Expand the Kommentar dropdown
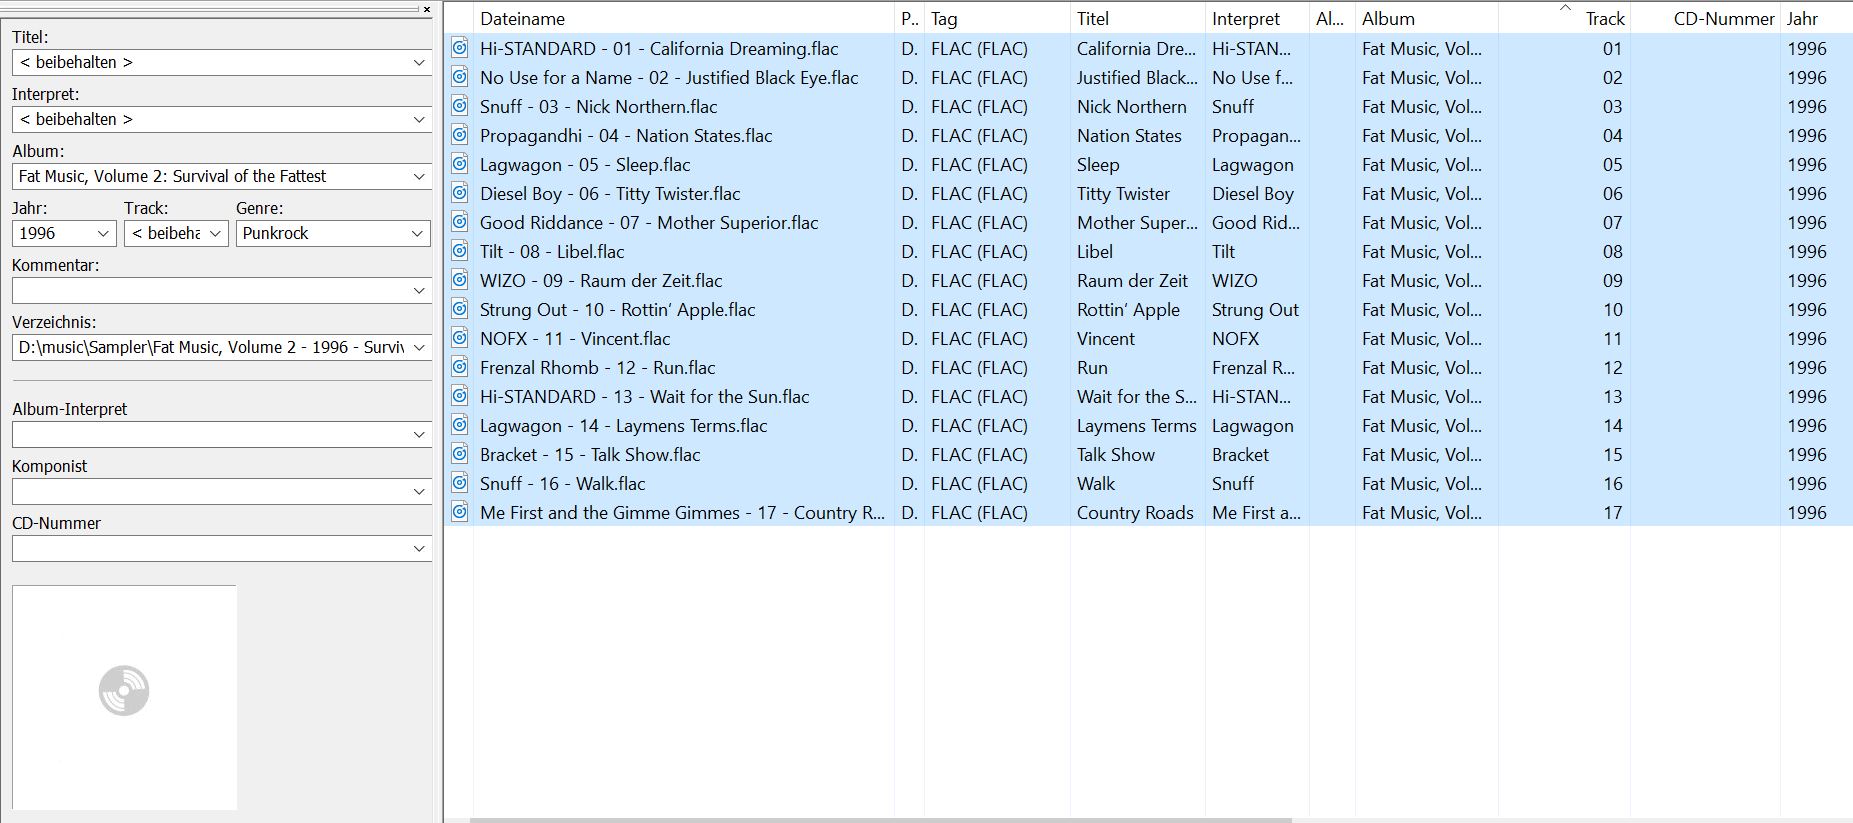This screenshot has height=823, width=1853. coord(419,290)
